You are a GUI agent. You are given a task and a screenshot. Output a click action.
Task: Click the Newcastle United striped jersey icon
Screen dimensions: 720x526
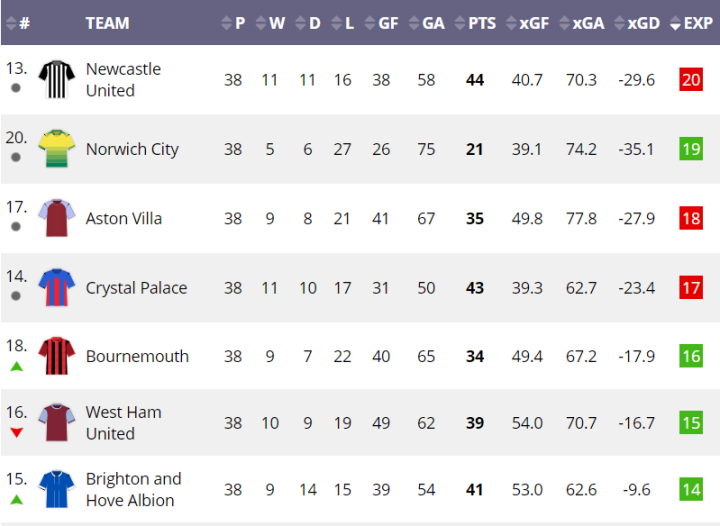pos(56,79)
